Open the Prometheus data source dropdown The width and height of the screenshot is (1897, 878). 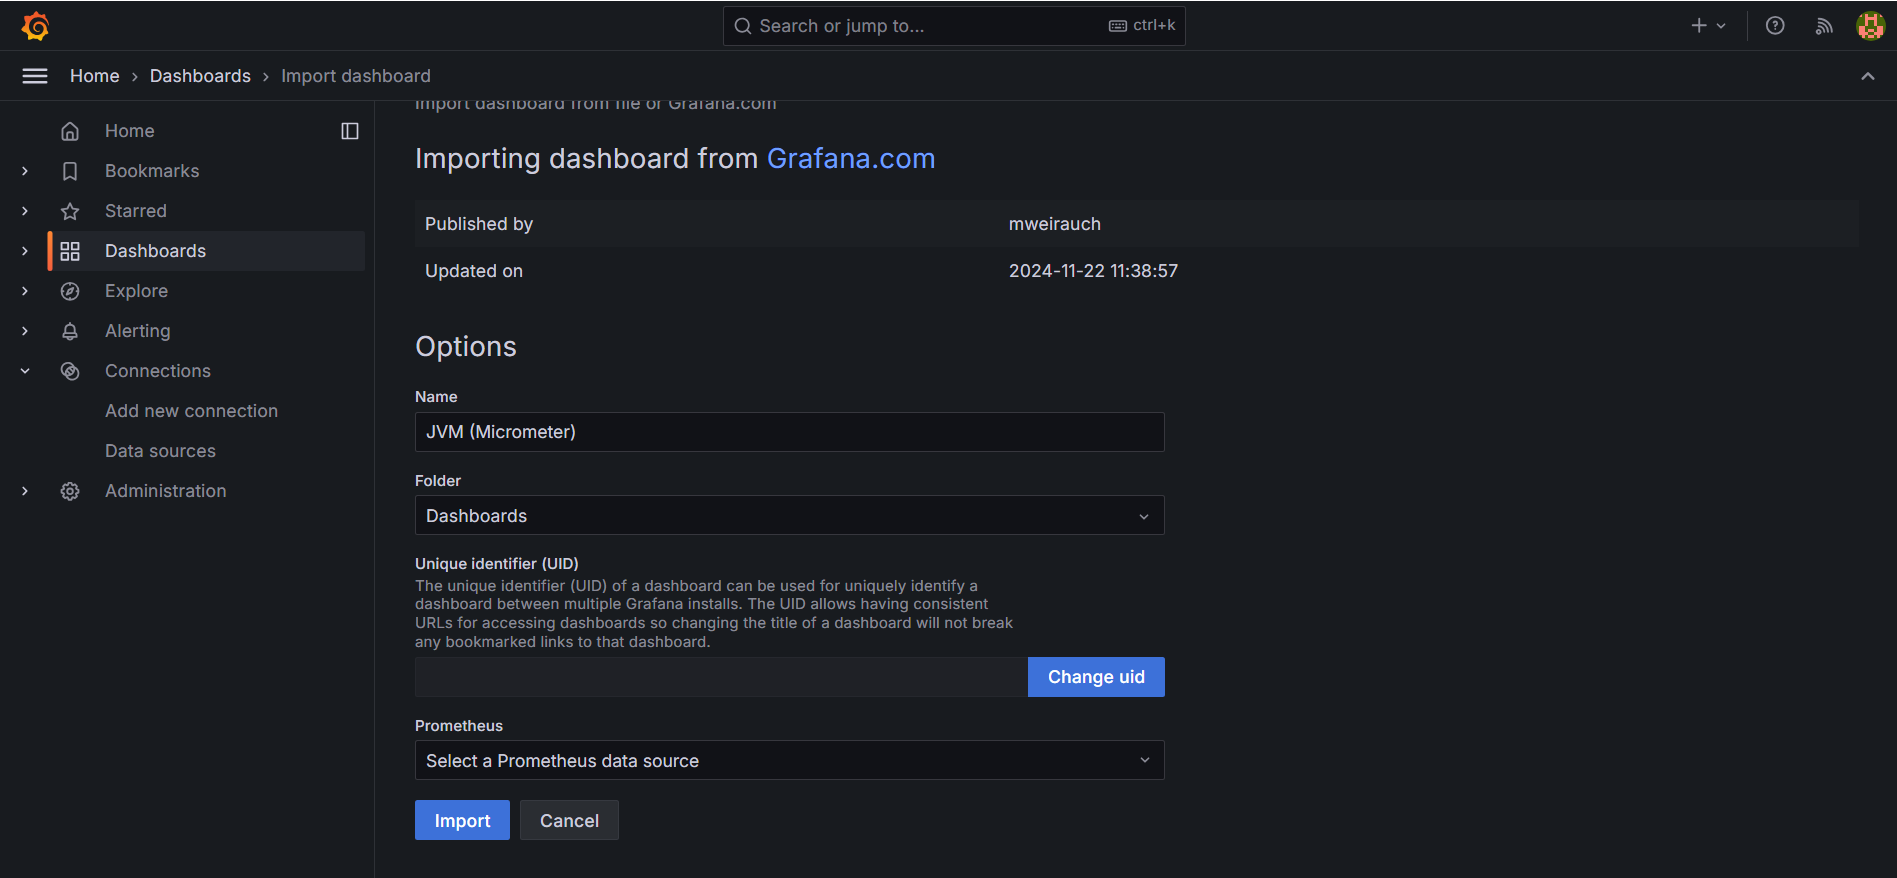(789, 761)
